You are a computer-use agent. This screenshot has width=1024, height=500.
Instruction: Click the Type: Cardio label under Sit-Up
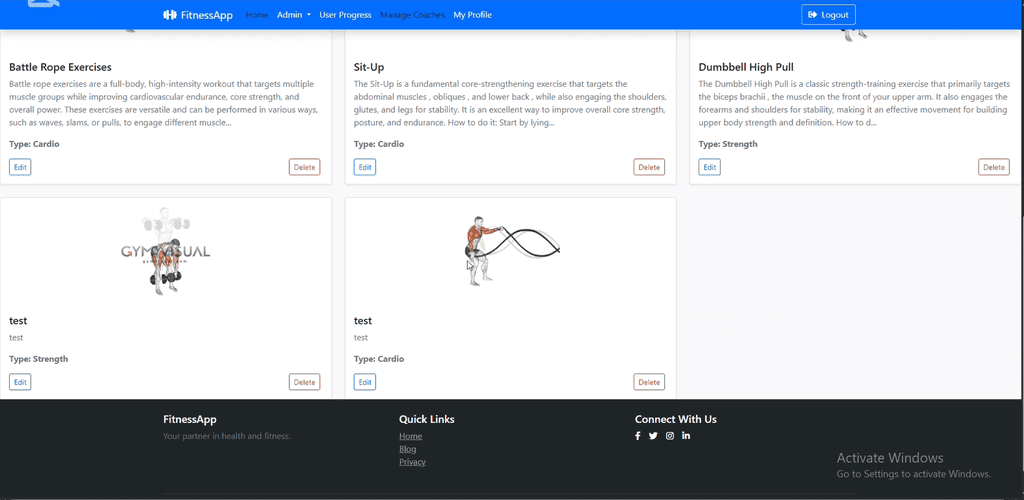379,144
